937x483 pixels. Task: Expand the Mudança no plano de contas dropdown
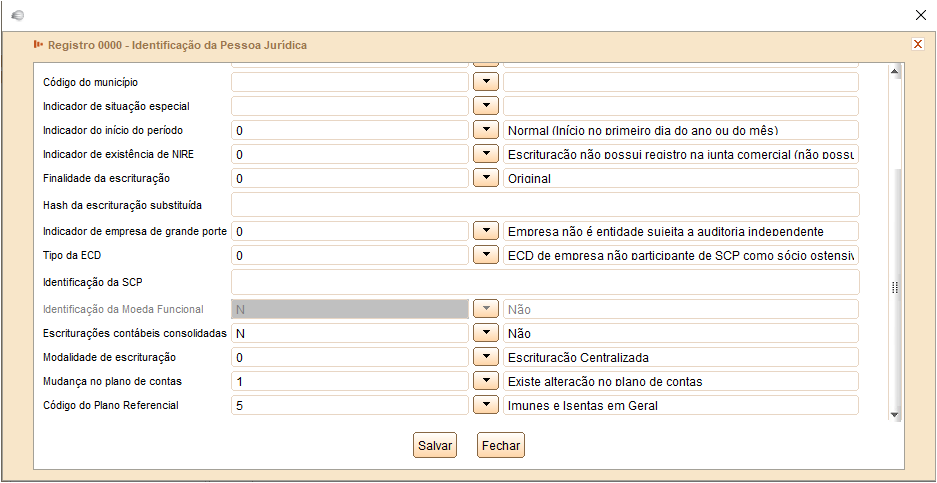coord(485,381)
